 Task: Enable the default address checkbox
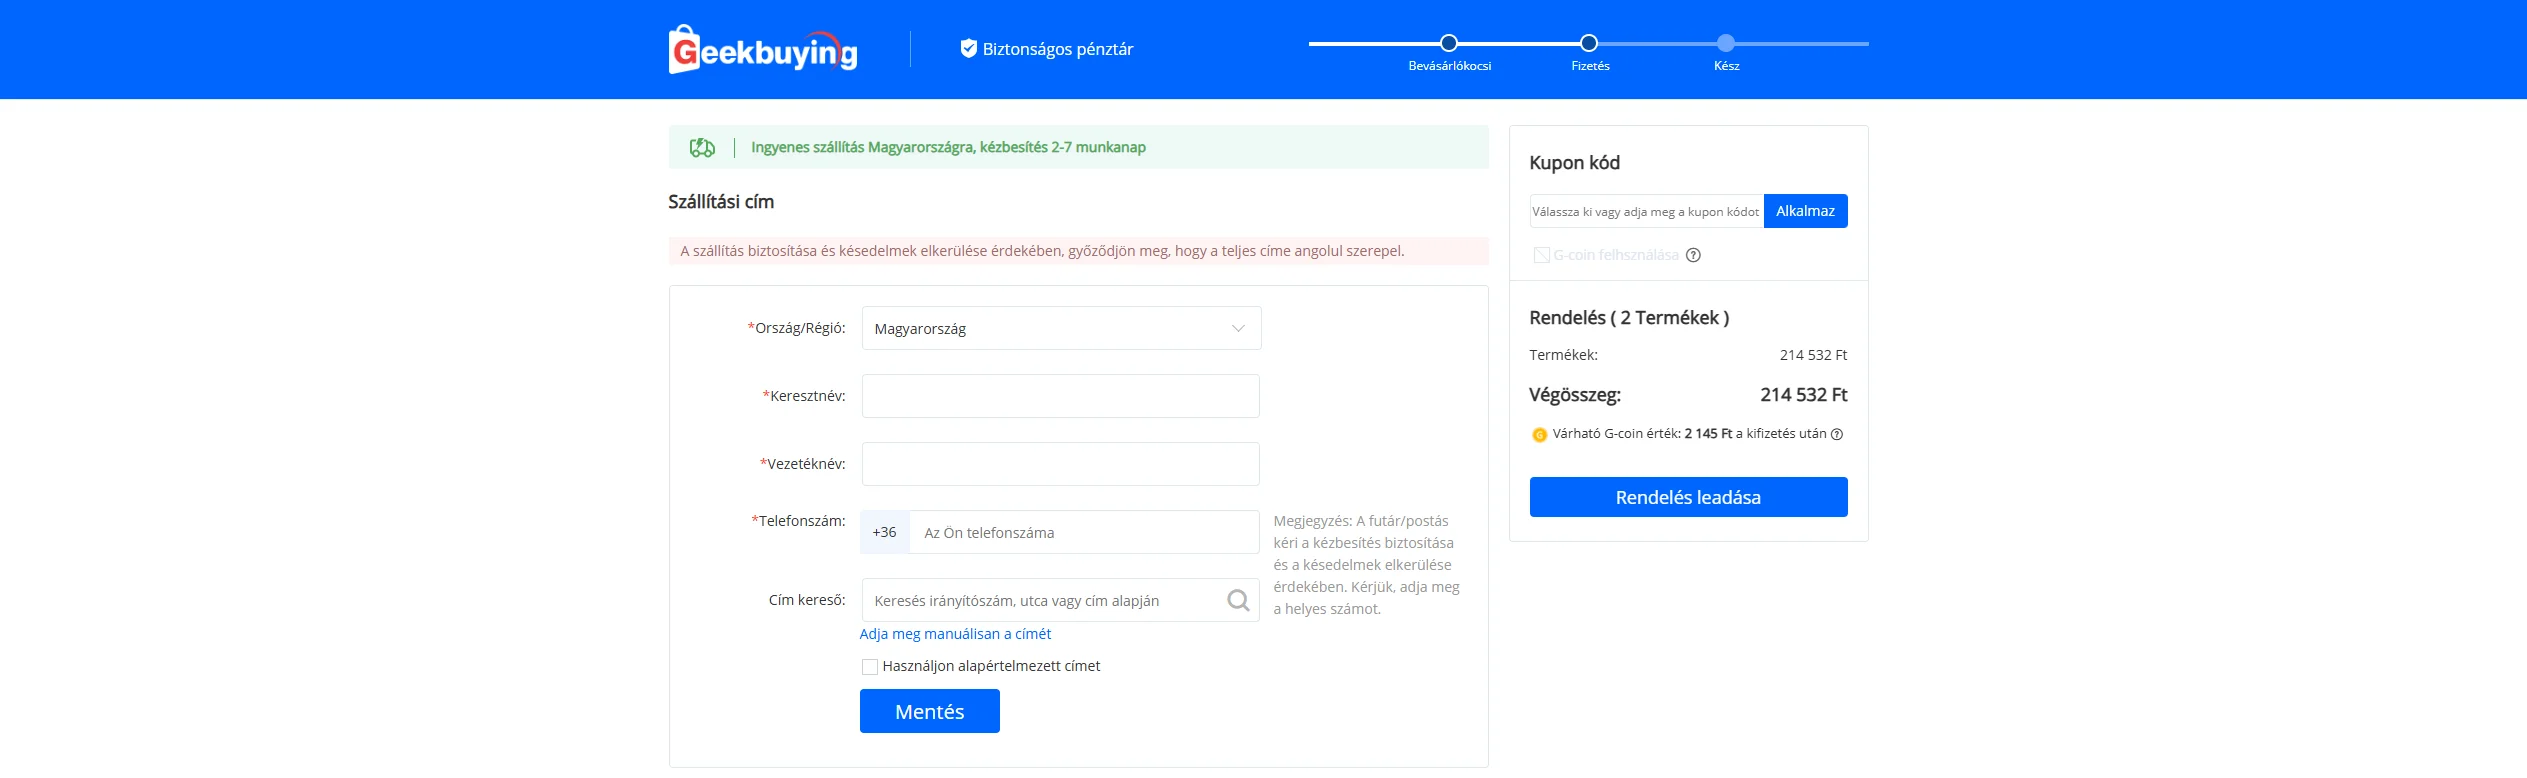click(x=870, y=667)
